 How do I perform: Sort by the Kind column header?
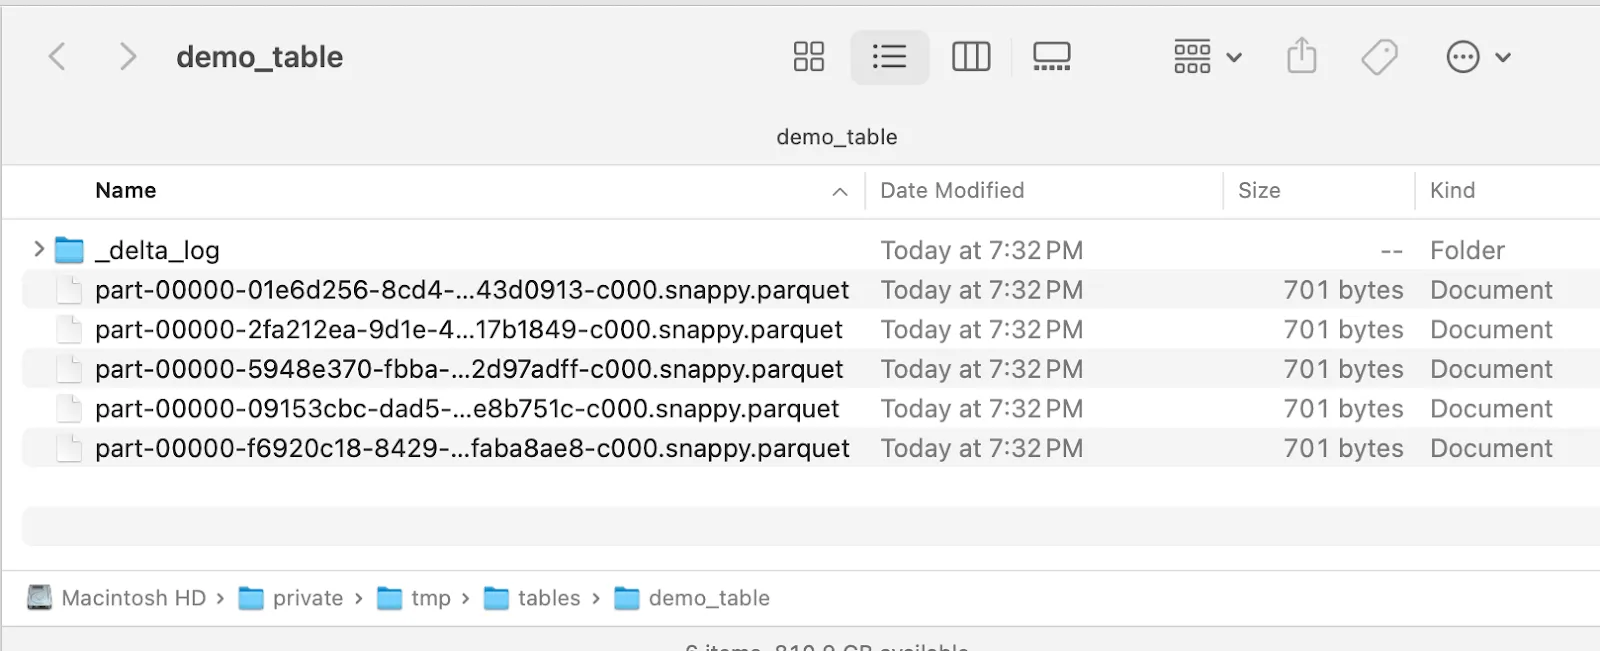(x=1452, y=191)
